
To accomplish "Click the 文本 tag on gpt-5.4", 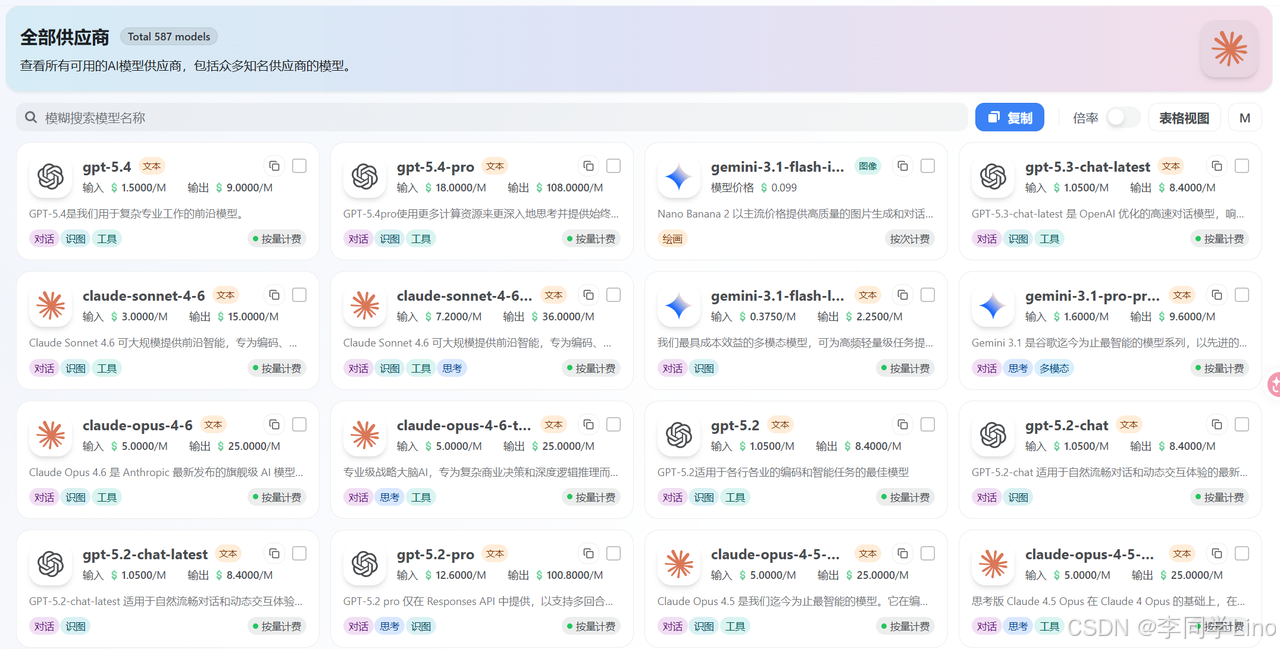I will pyautogui.click(x=151, y=167).
